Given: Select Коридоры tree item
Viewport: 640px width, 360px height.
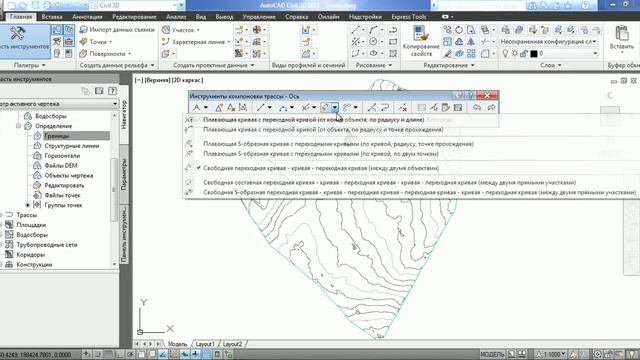Looking at the screenshot, I should pyautogui.click(x=31, y=254).
